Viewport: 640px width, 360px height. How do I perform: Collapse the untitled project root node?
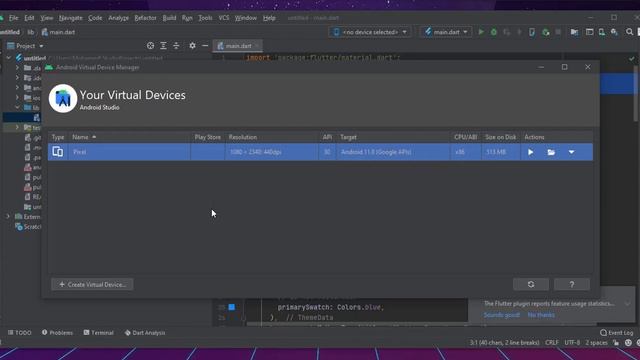click(x=9, y=58)
